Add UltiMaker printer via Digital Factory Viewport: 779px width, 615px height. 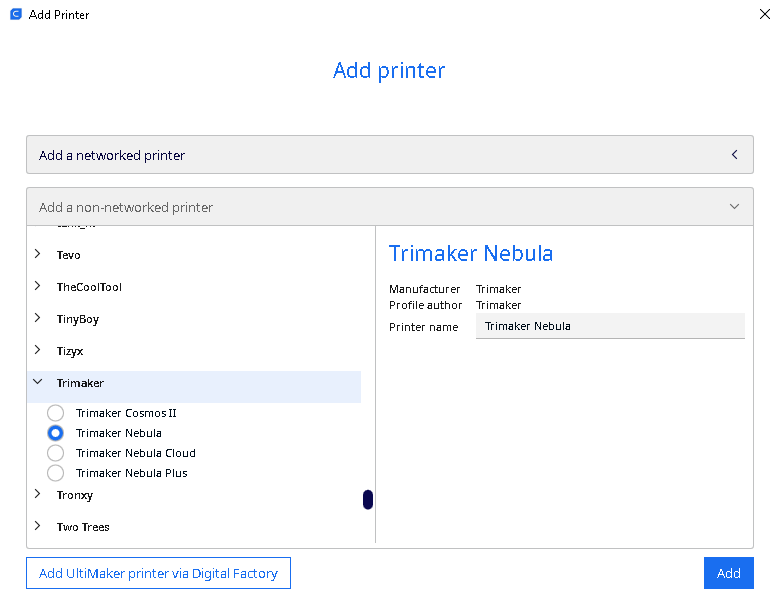coord(158,573)
